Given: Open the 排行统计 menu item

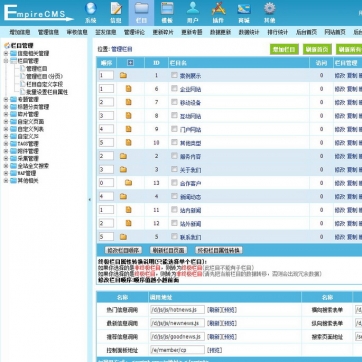Looking at the screenshot, I should coord(278,32).
